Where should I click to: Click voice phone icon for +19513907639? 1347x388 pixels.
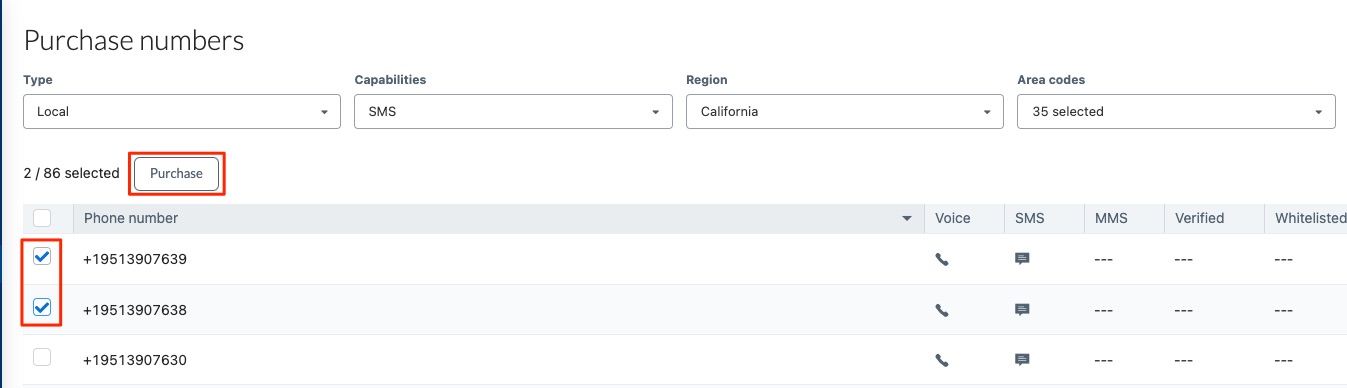pos(941,259)
